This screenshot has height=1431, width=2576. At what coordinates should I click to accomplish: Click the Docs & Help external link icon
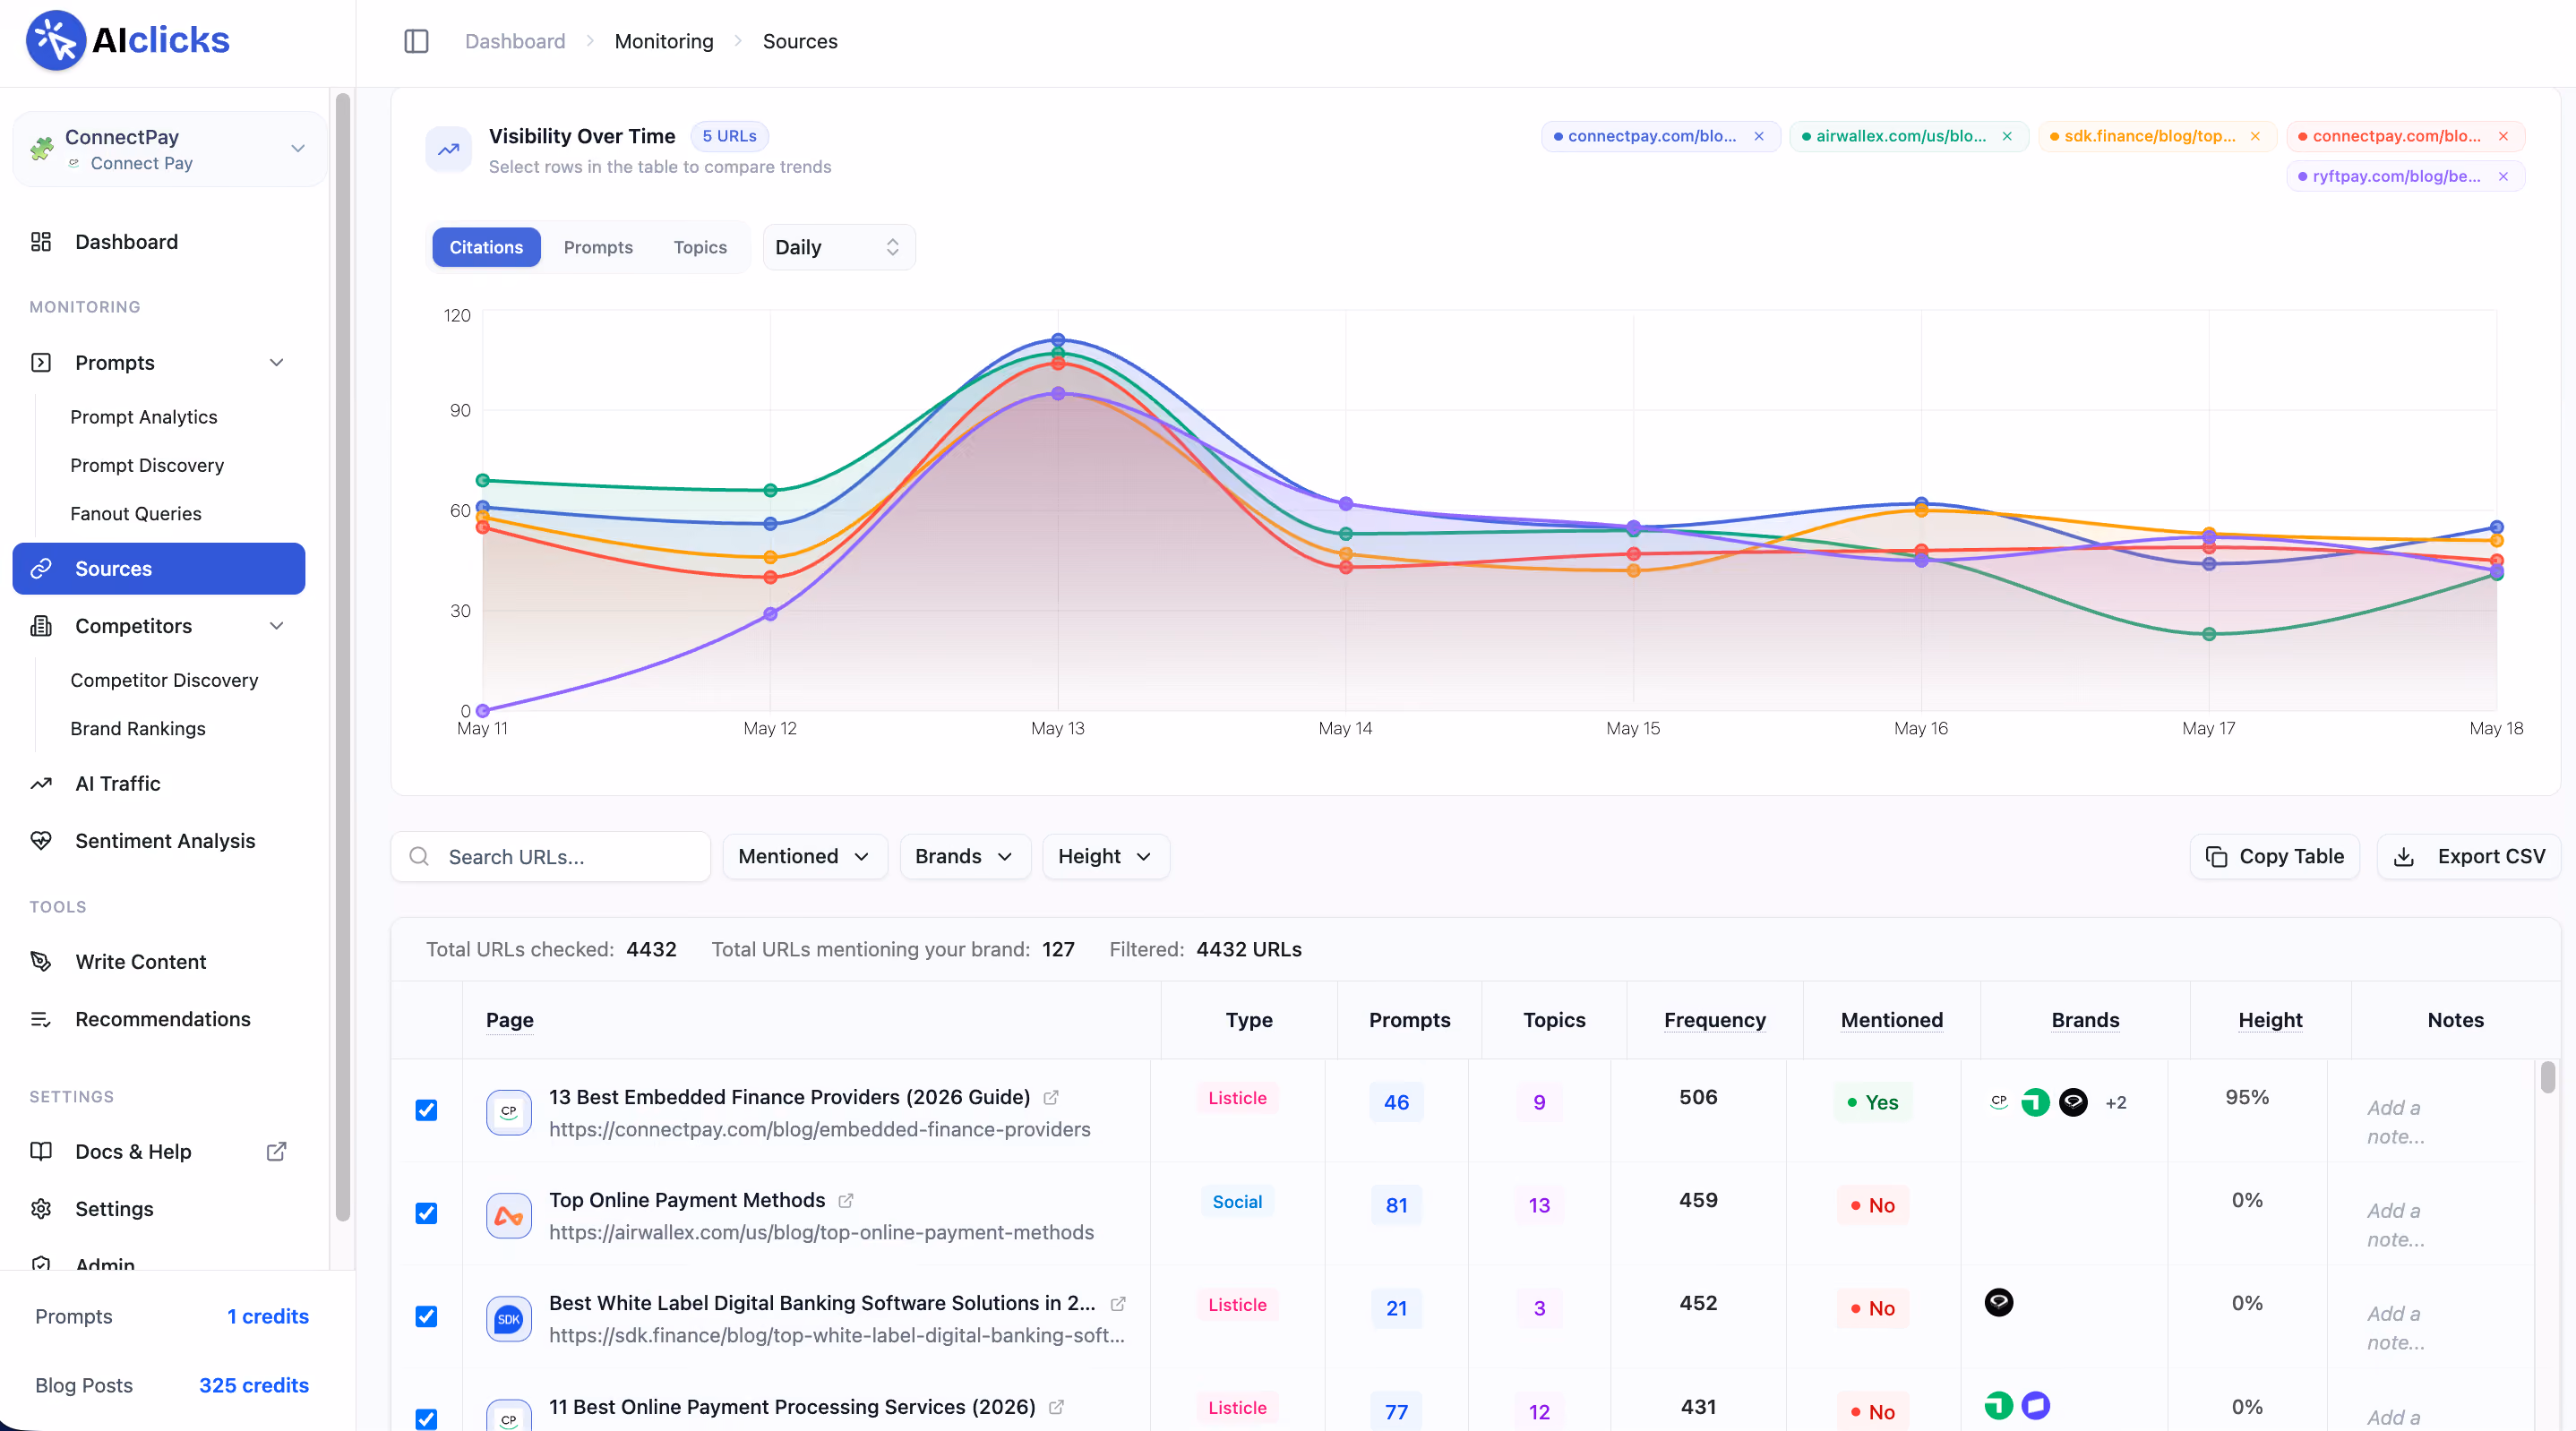[x=277, y=1151]
